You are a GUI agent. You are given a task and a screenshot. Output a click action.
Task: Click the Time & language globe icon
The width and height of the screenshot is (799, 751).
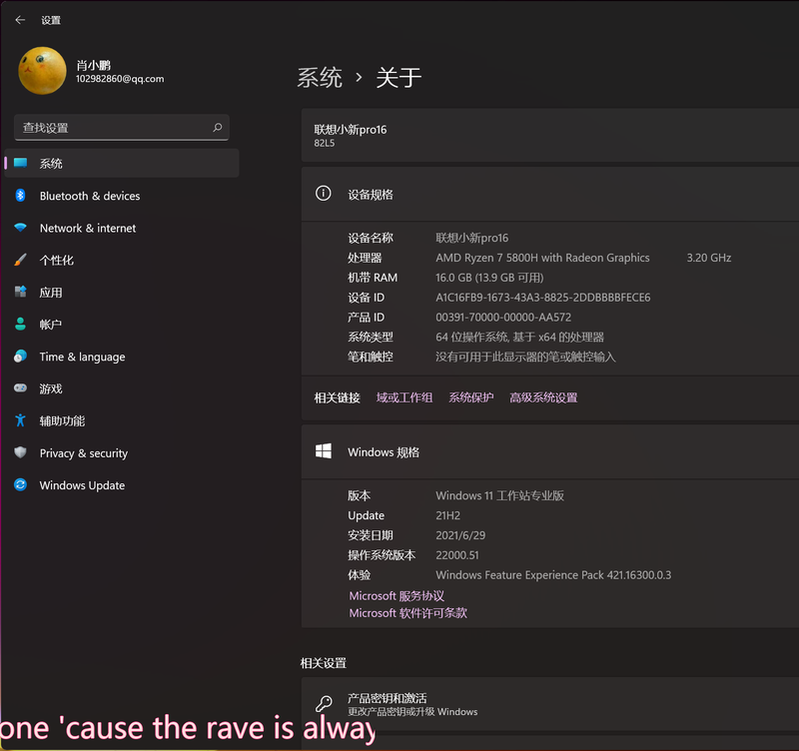click(x=20, y=356)
